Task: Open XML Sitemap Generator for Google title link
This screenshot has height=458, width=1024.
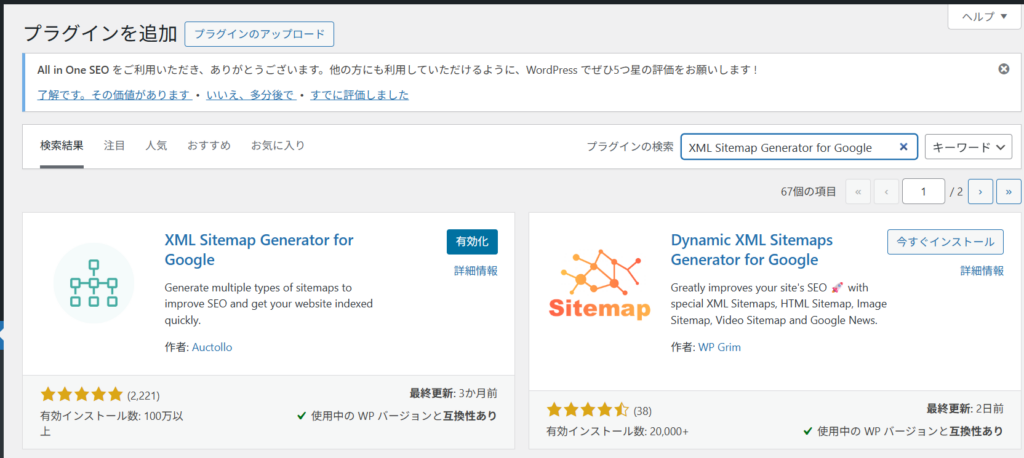Action: pos(259,250)
